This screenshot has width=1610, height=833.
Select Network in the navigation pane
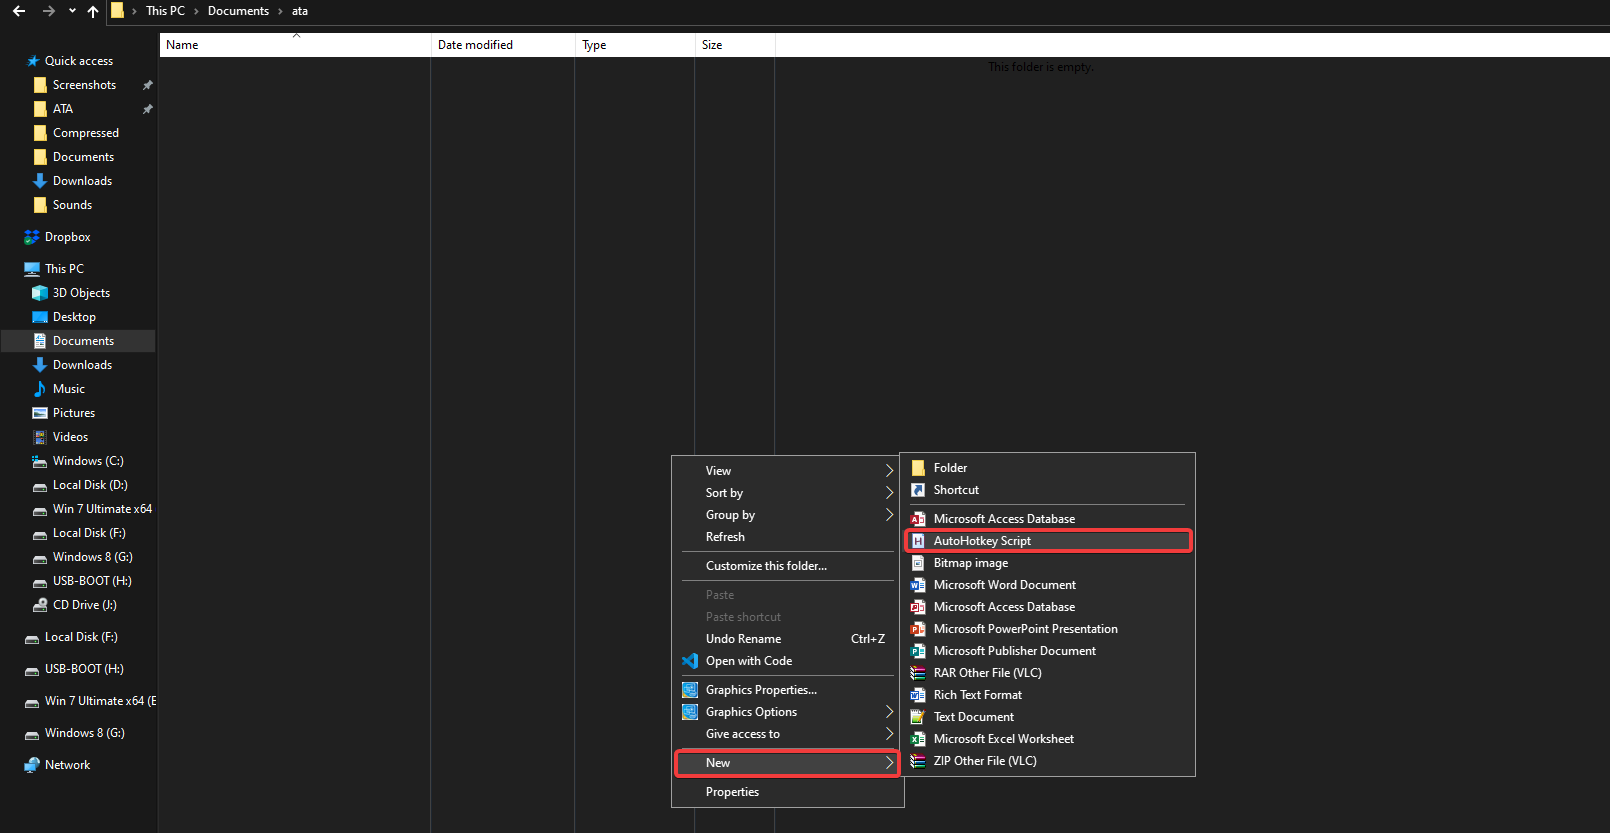67,765
